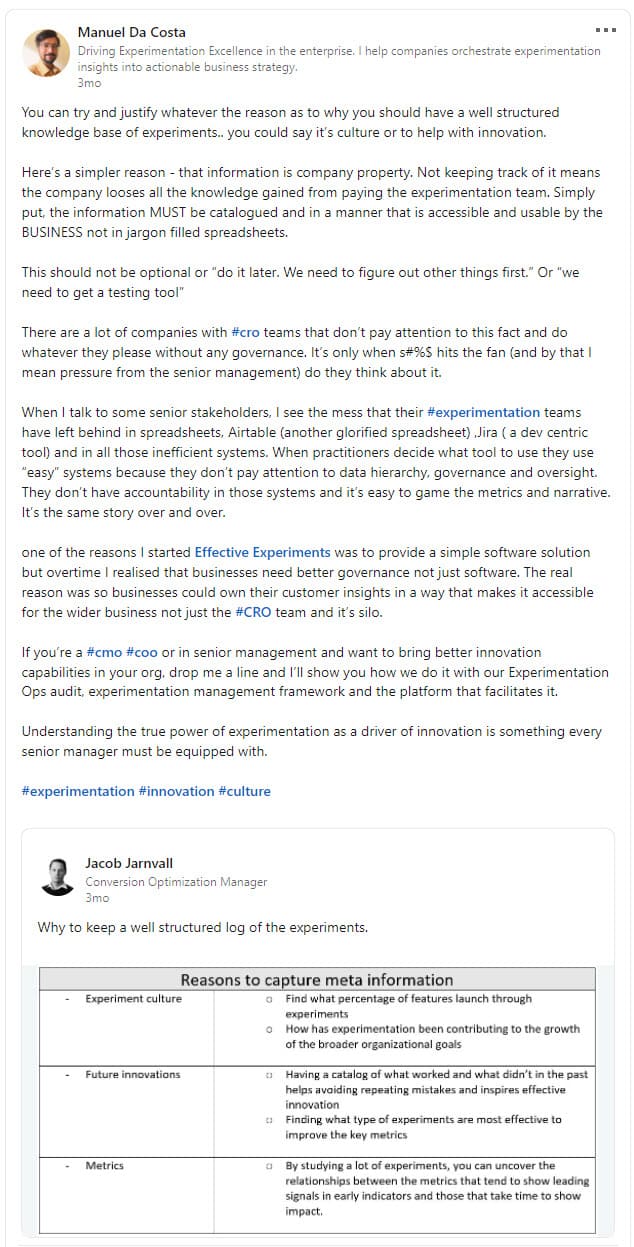The width and height of the screenshot is (634, 1247).
Task: Visit the #innovation hashtag
Action: (176, 791)
